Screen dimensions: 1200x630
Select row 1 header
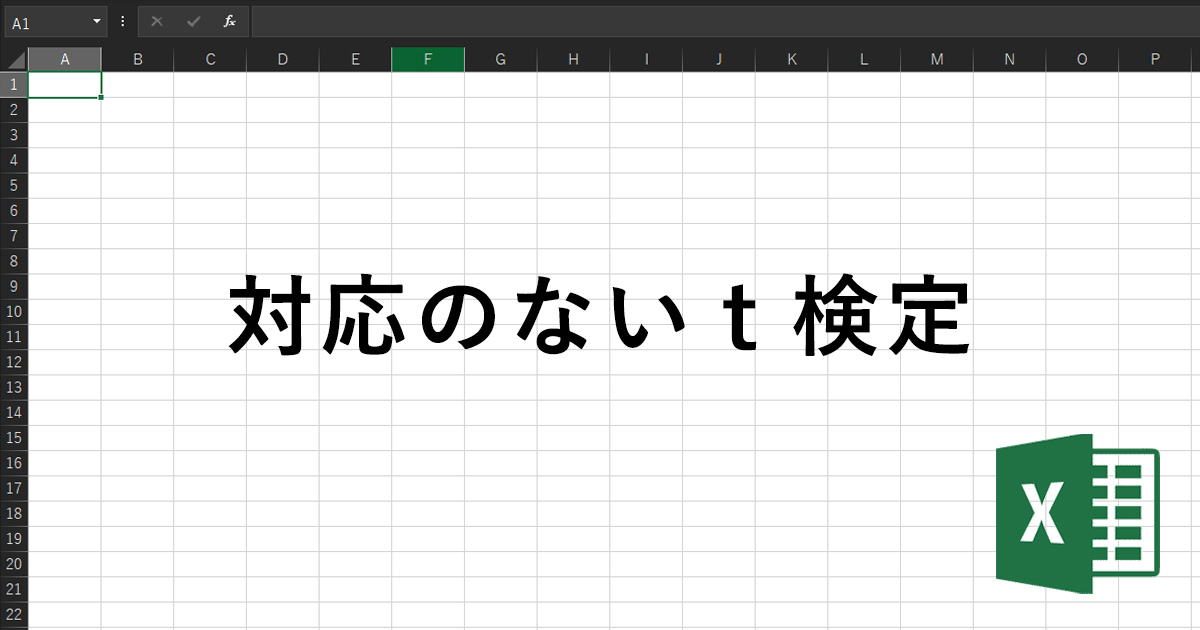click(x=14, y=84)
